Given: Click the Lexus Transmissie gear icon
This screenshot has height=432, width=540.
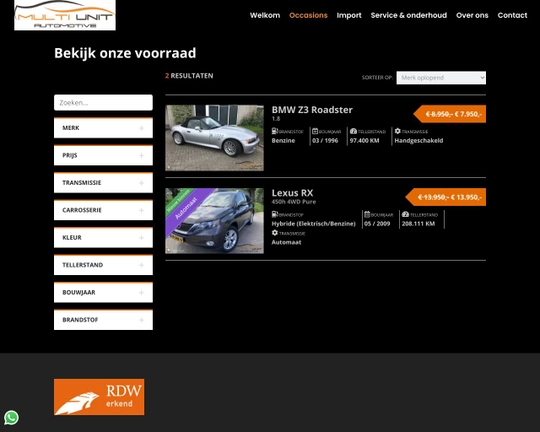Looking at the screenshot, I should click(274, 233).
